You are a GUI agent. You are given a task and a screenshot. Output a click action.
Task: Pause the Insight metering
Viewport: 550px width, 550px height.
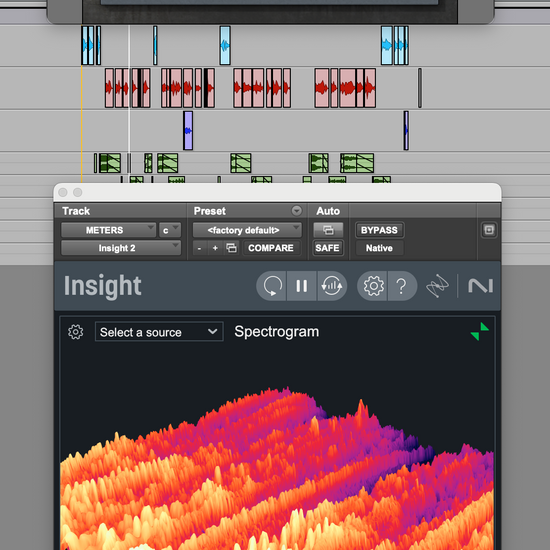point(302,286)
